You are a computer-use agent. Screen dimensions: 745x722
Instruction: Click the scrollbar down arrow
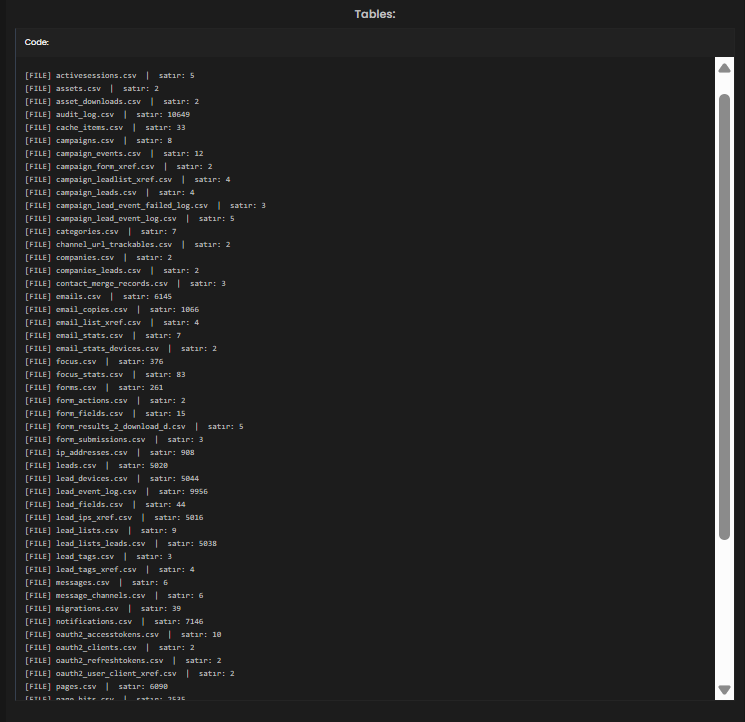724,690
